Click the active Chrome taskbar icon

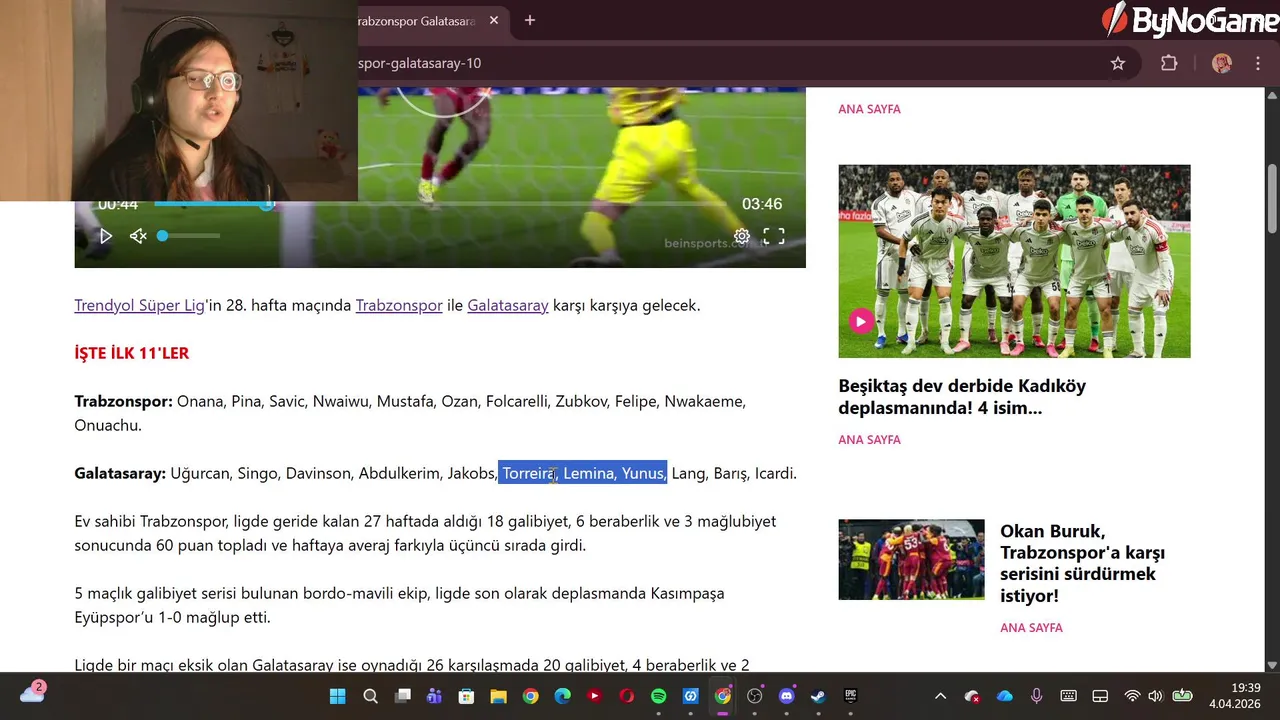pyautogui.click(x=722, y=696)
